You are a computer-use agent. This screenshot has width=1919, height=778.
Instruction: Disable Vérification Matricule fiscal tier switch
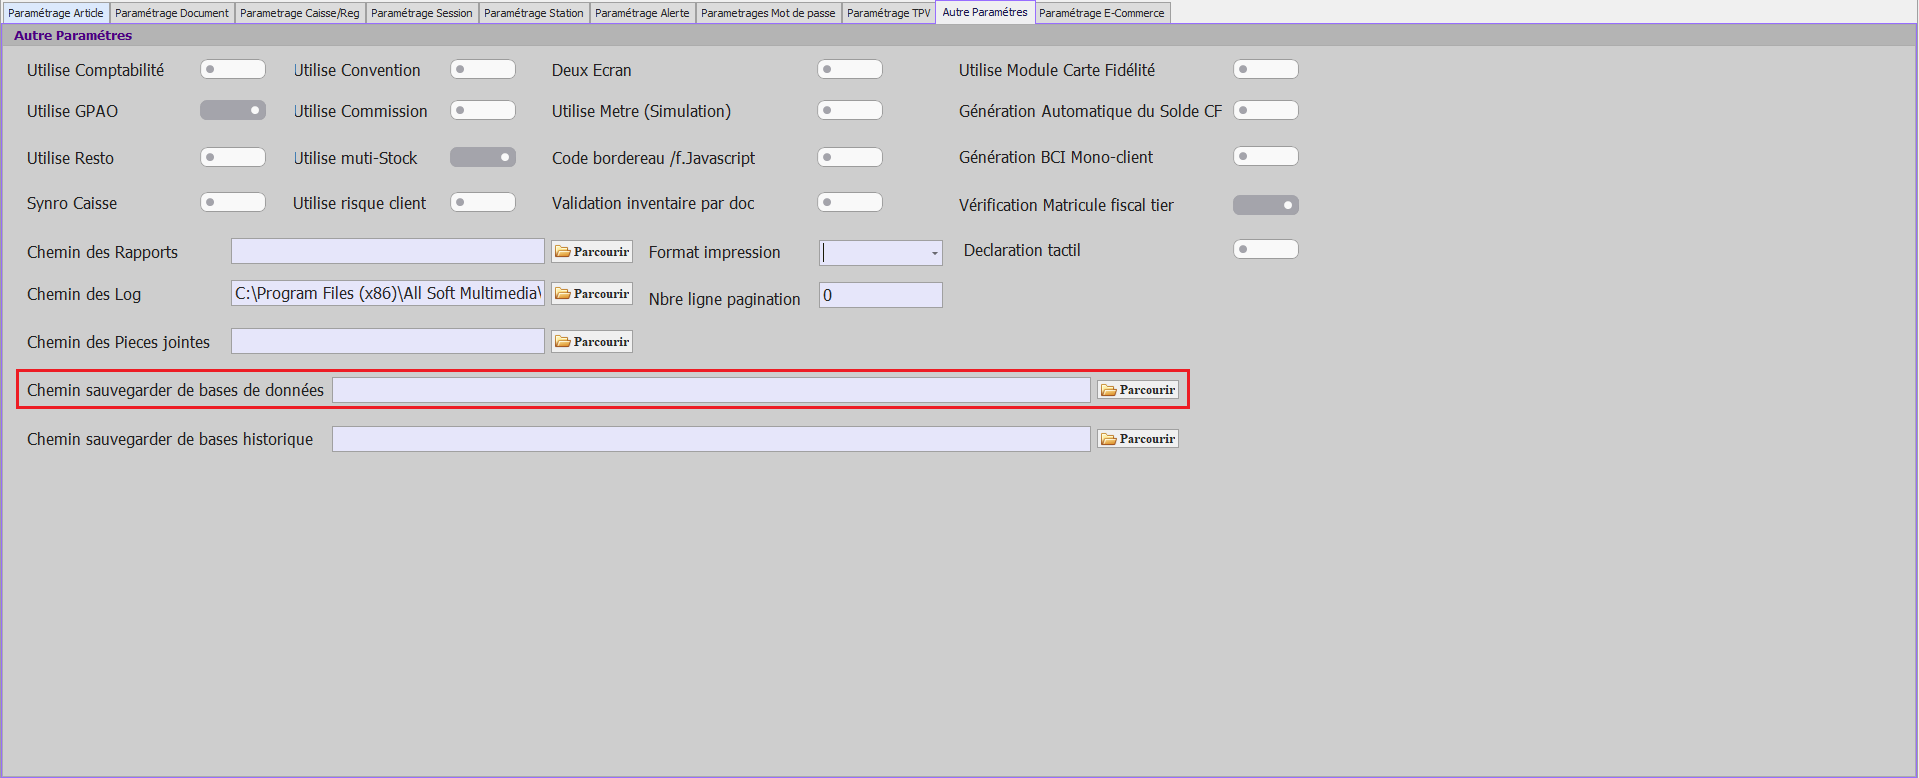pyautogui.click(x=1266, y=205)
